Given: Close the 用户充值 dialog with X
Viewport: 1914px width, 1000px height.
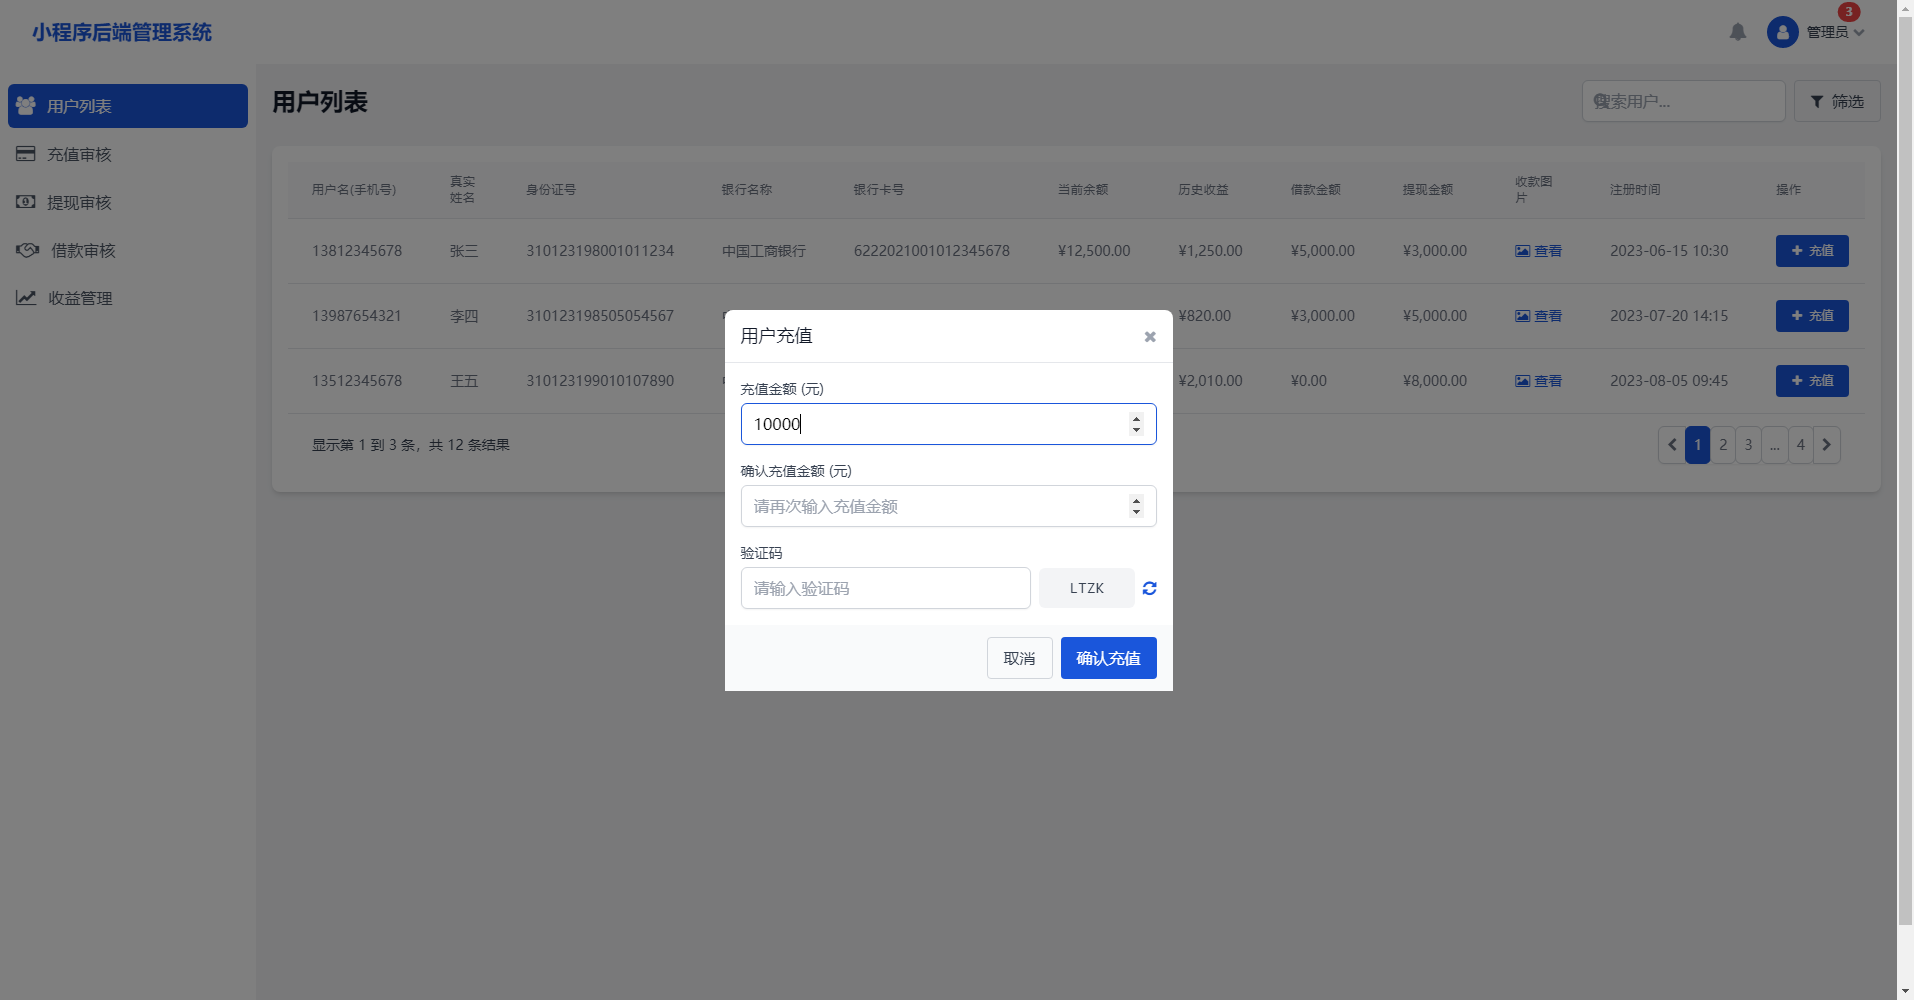Looking at the screenshot, I should pos(1150,337).
